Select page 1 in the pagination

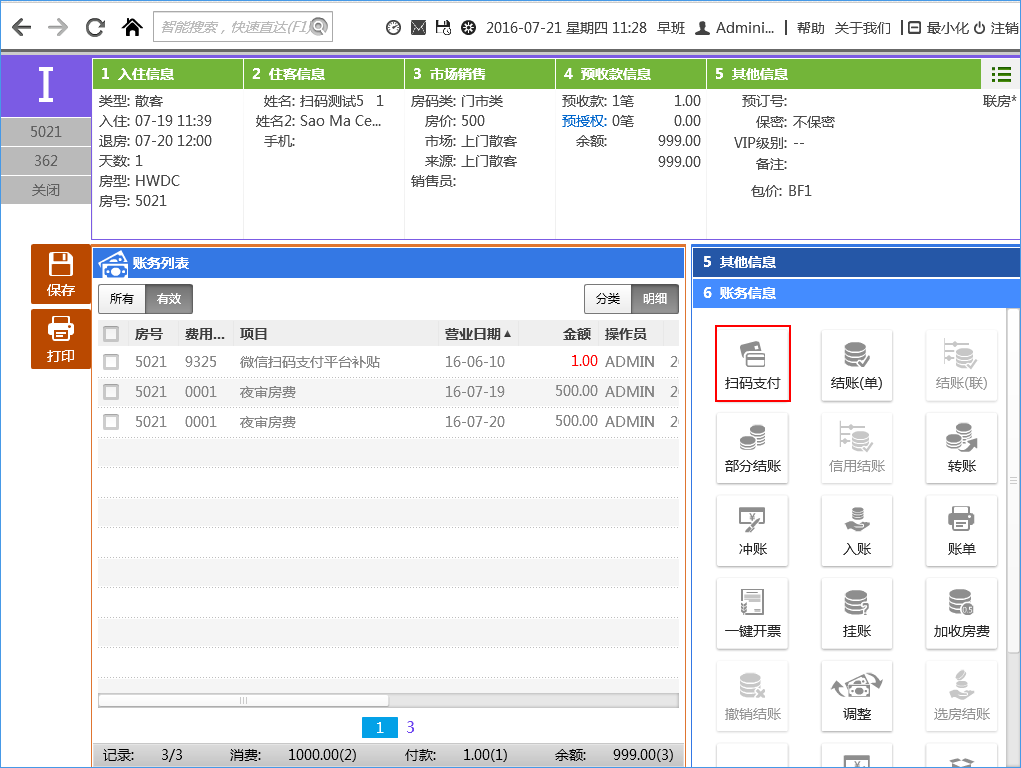[380, 728]
